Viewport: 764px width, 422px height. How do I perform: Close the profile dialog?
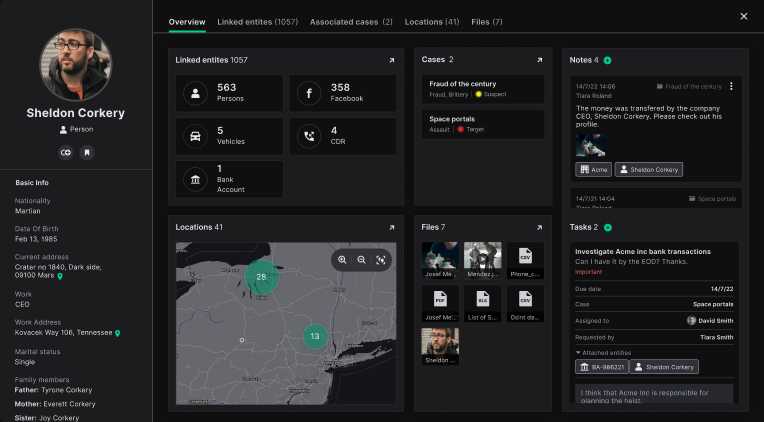(x=744, y=16)
